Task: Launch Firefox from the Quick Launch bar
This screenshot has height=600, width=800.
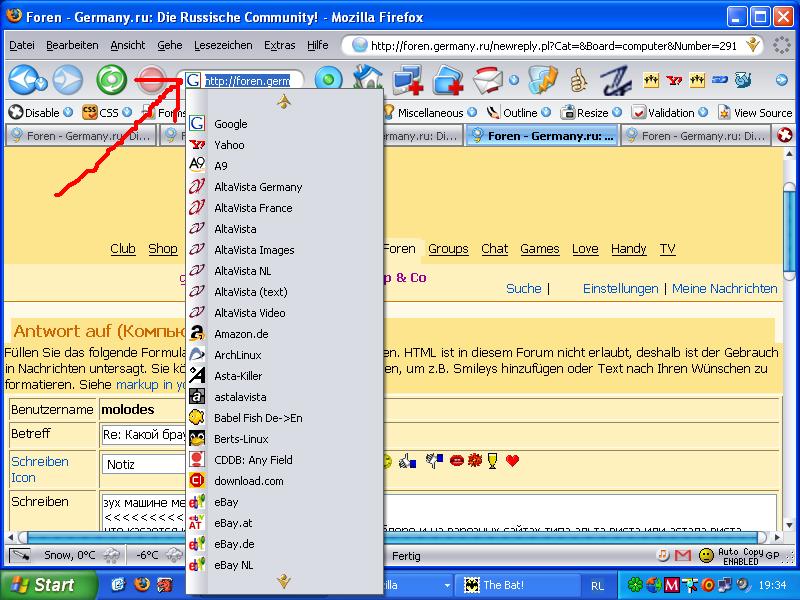Action: tap(141, 585)
